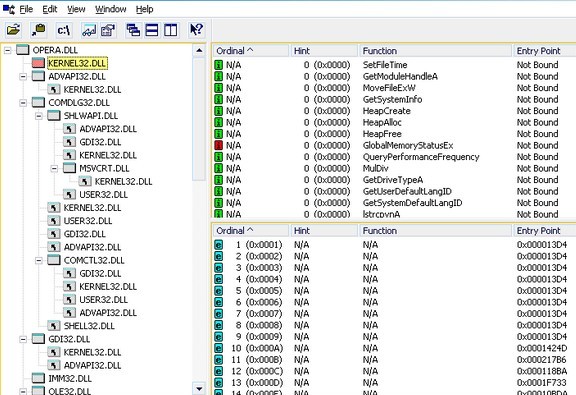This screenshot has height=395, width=576.
Task: Click the export icon for ordinal 13 (0x000D)
Action: pos(219,383)
